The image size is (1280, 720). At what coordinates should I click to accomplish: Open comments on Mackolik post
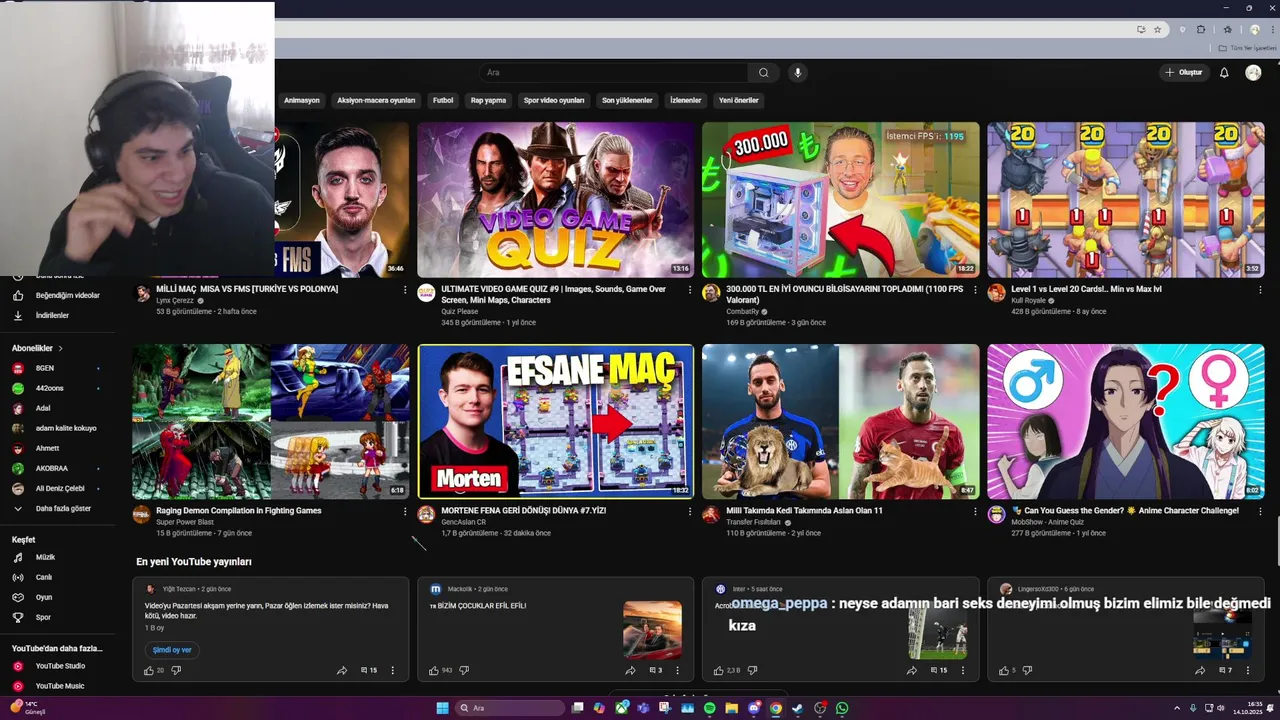[x=655, y=671]
